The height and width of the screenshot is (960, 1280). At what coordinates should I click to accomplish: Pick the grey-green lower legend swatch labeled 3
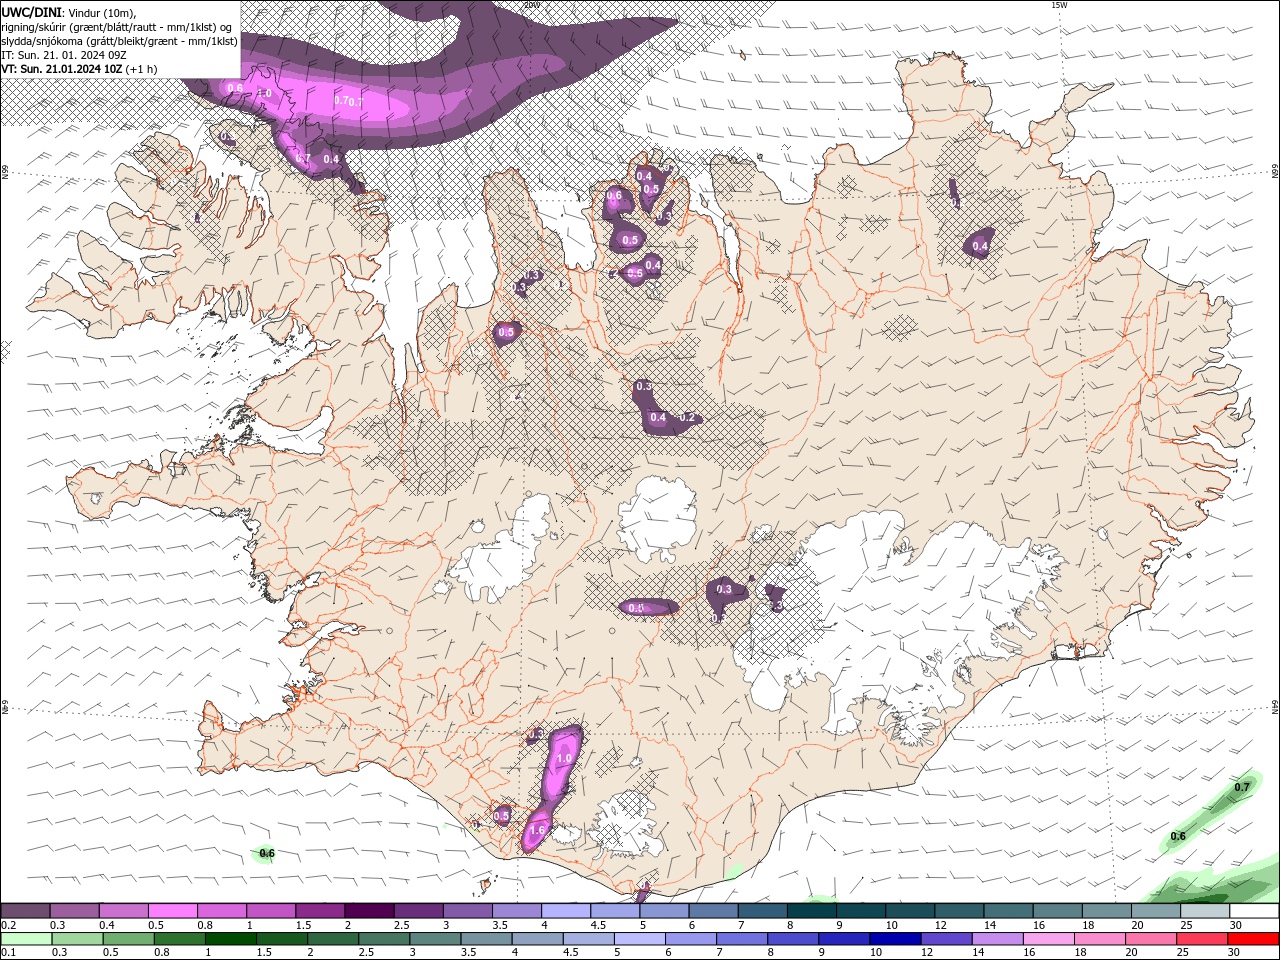pos(435,939)
